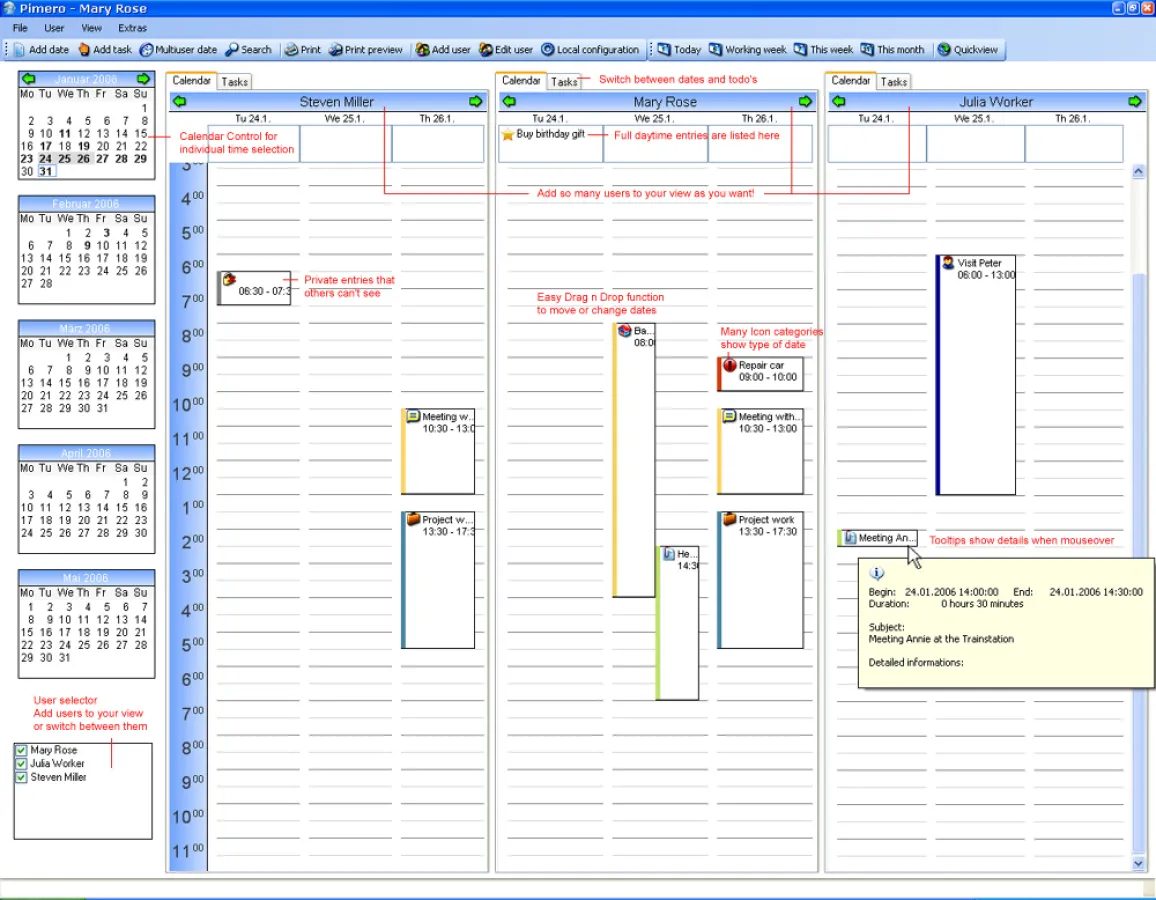This screenshot has height=900, width=1156.
Task: Open Multiuser date from toolbar
Action: point(146,49)
